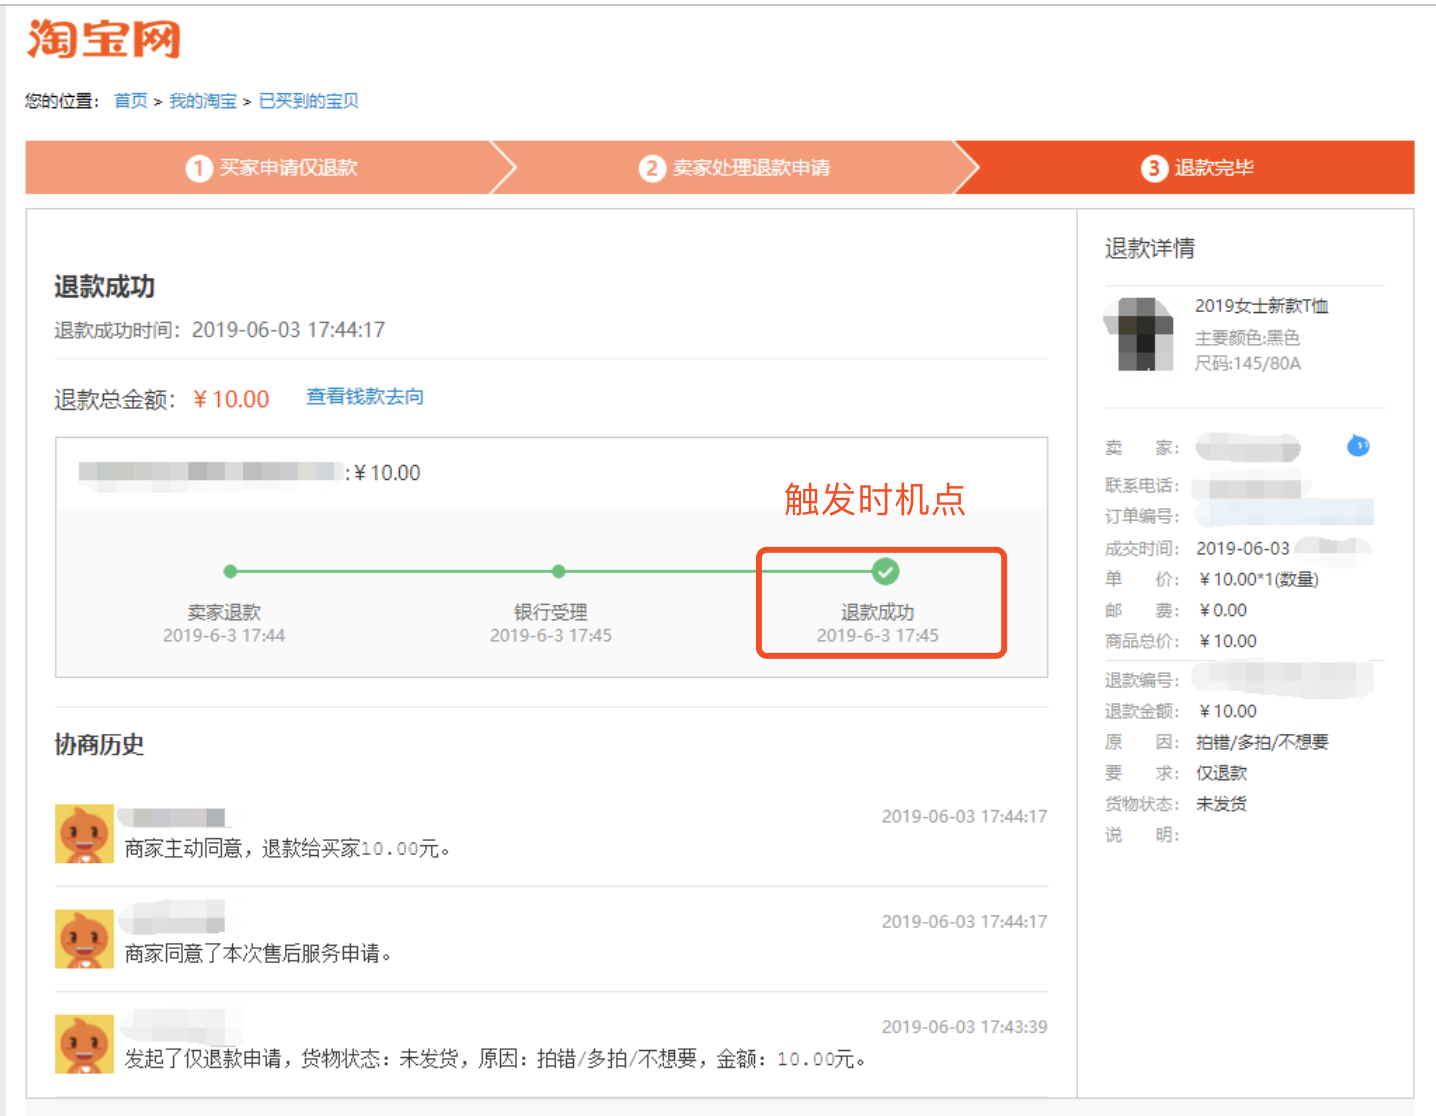Click the 退款成功时间 2019-06-03 17:44:17 text
Screen dimensions: 1436x1116
220,330
